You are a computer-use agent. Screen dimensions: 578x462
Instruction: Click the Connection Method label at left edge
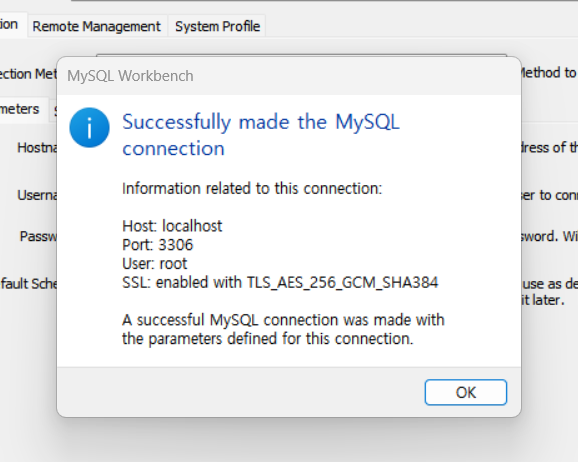(28, 74)
